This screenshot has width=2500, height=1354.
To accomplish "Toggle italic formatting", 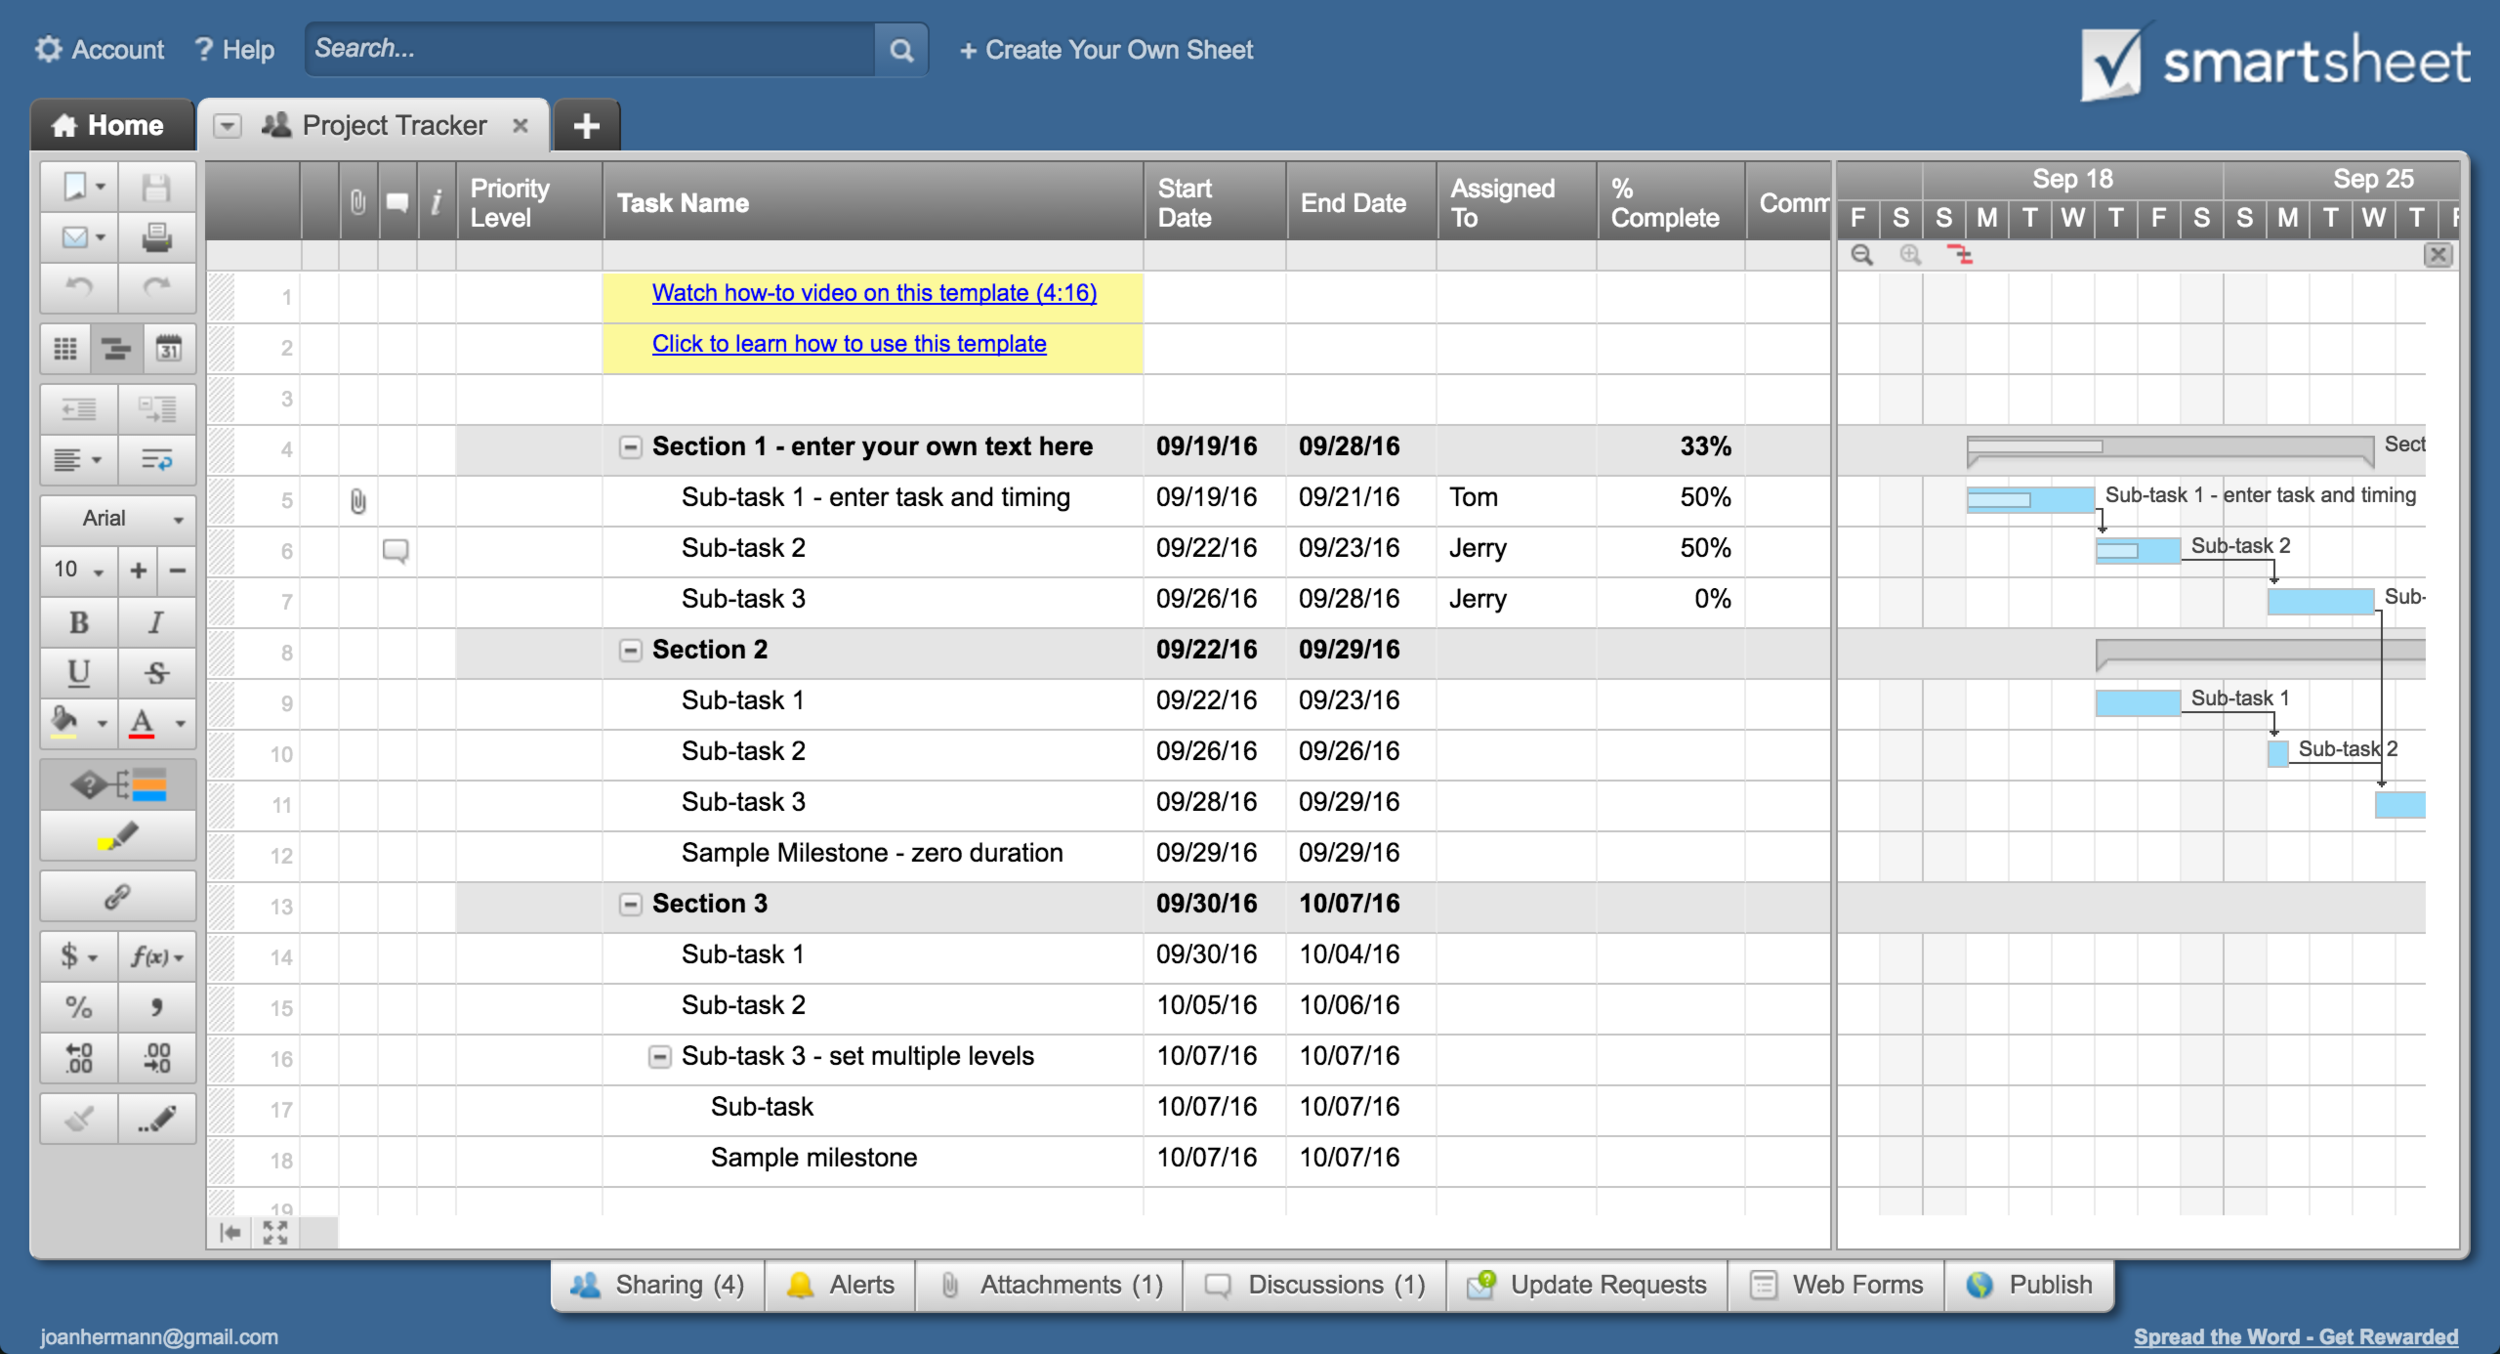I will click(x=157, y=622).
